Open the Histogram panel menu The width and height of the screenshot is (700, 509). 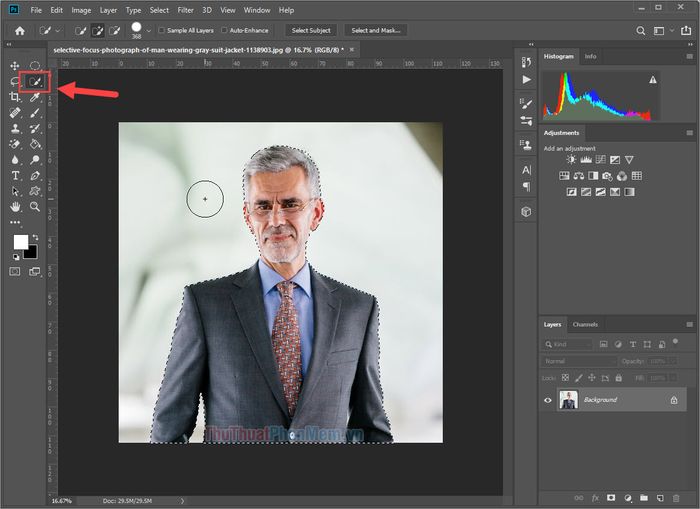(689, 57)
